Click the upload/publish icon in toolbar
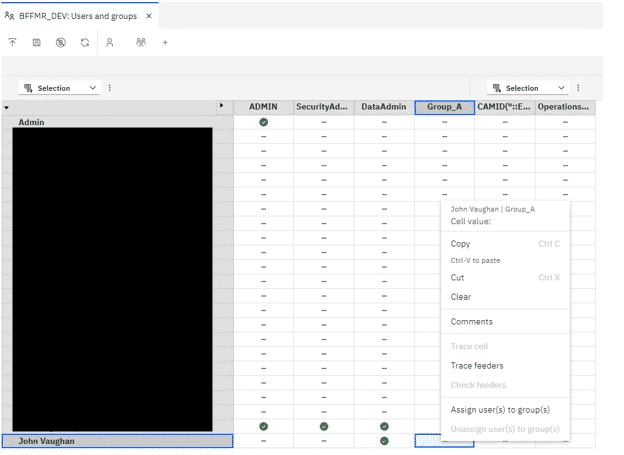This screenshot has width=624, height=455. click(13, 43)
